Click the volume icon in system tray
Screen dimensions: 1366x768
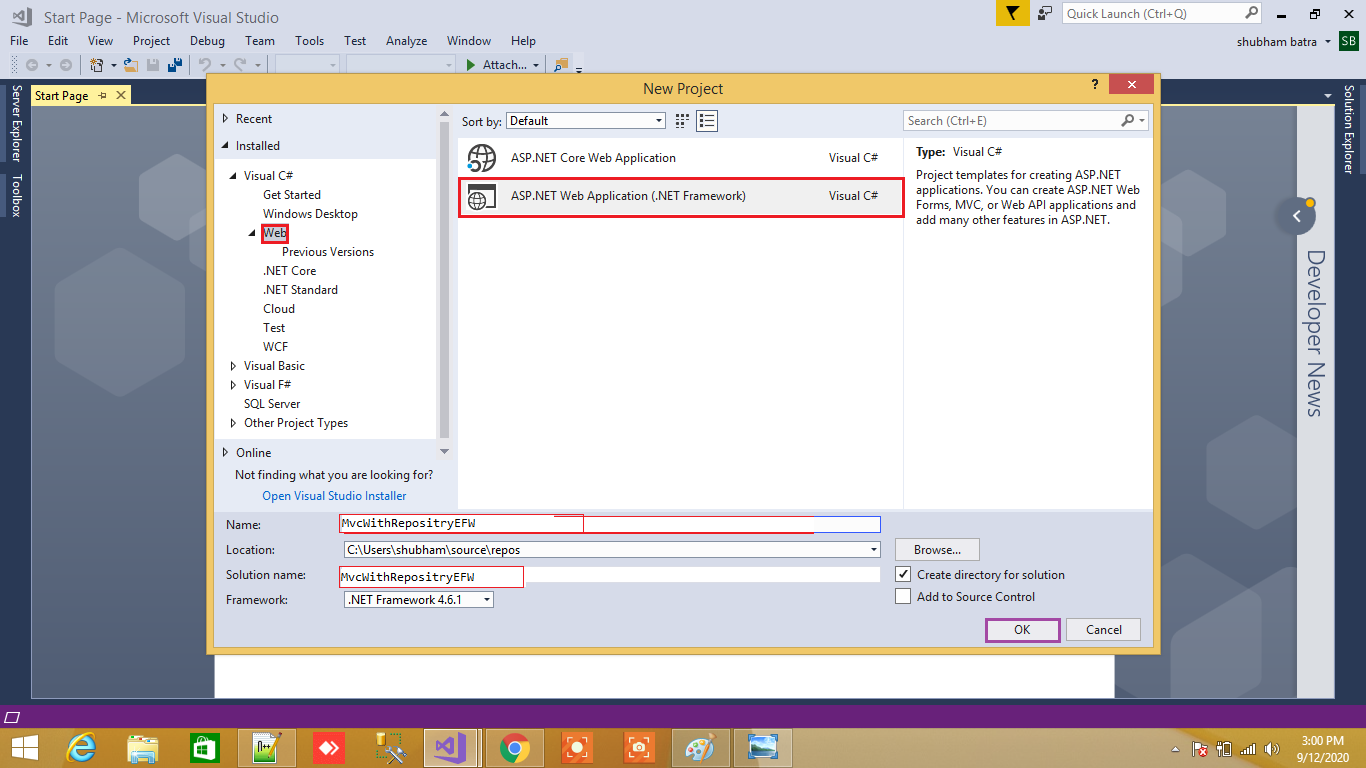coord(1272,749)
